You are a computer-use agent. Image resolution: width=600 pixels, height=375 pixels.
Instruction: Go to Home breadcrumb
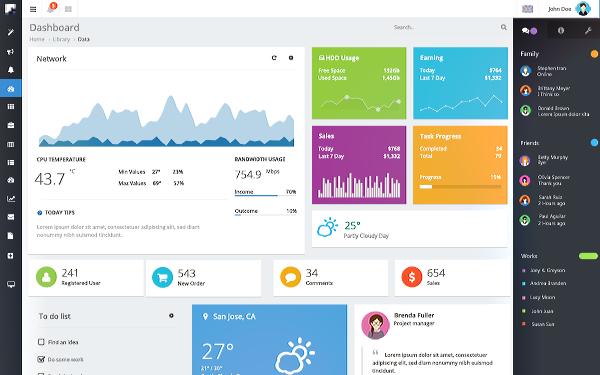pyautogui.click(x=37, y=39)
